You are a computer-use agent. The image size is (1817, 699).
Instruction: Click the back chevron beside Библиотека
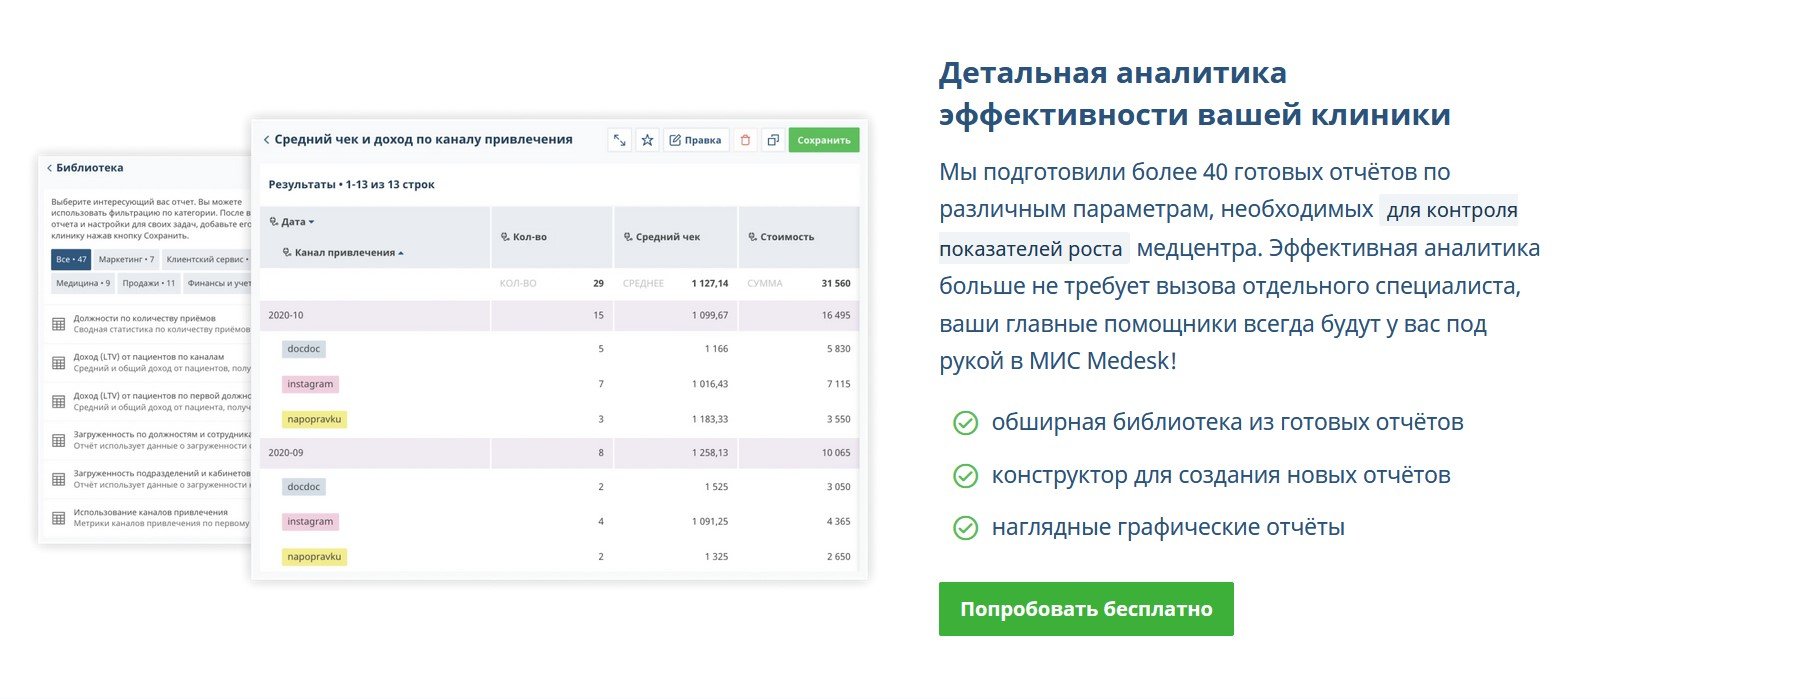tap(49, 169)
